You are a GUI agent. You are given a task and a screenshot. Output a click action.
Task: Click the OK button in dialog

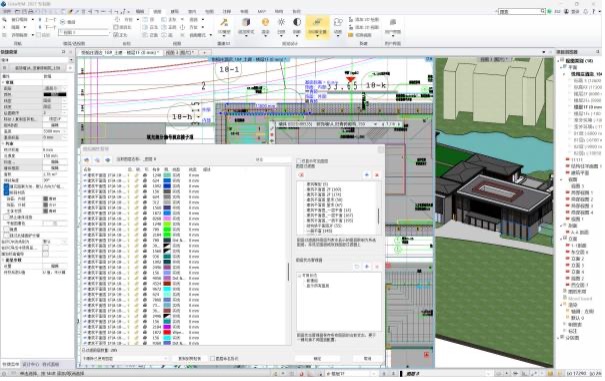point(317,359)
